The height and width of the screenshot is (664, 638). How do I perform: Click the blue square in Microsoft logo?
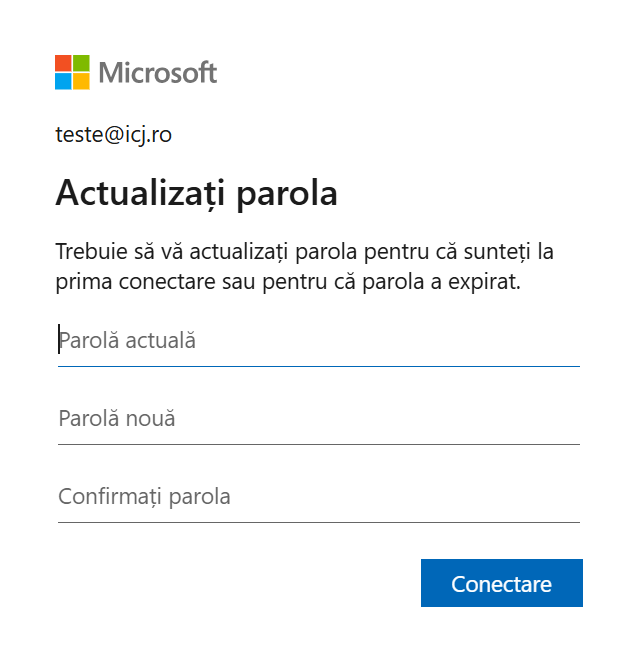pos(63,81)
